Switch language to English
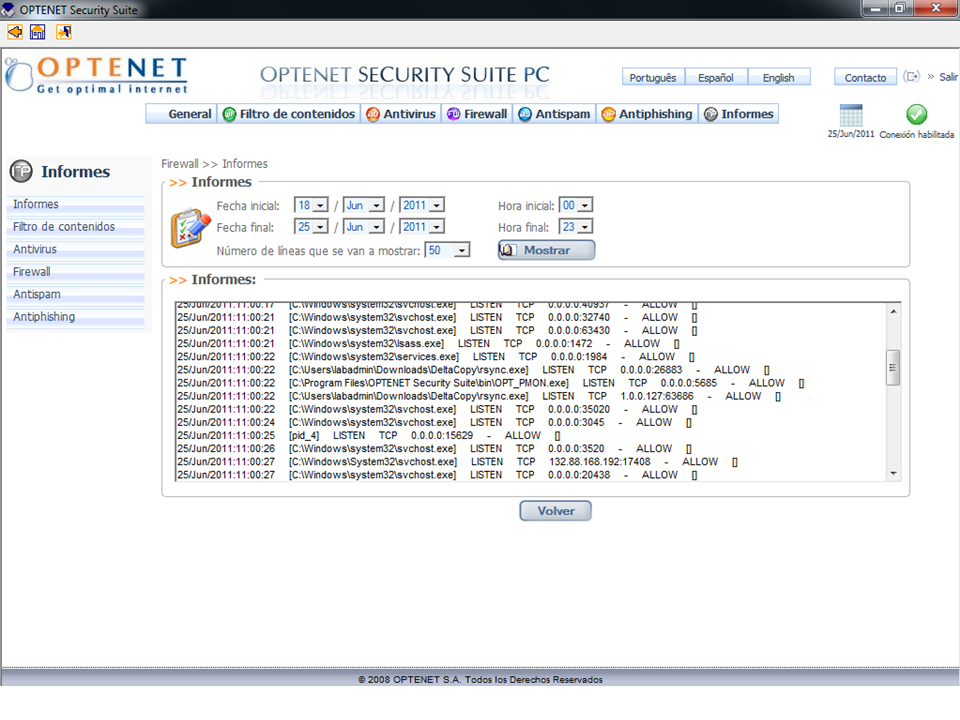 point(778,77)
